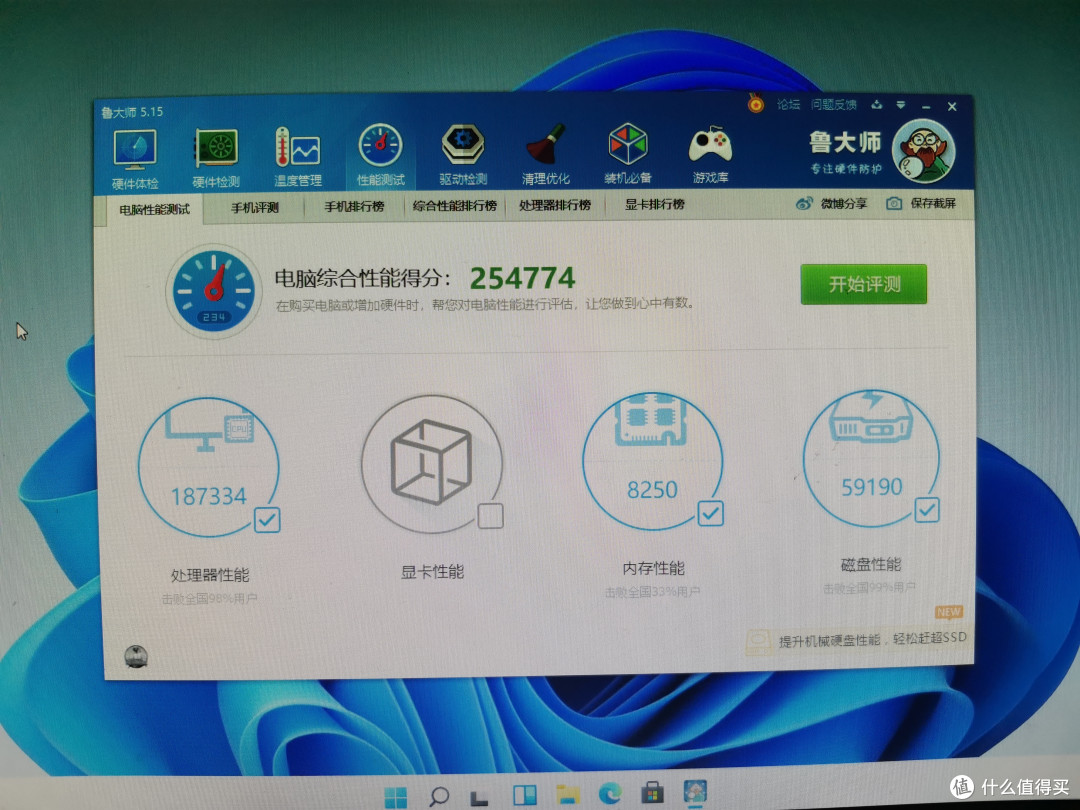Click the 电脑综合性能得分 heading text
Image resolution: width=1080 pixels, height=810 pixels.
coord(362,278)
